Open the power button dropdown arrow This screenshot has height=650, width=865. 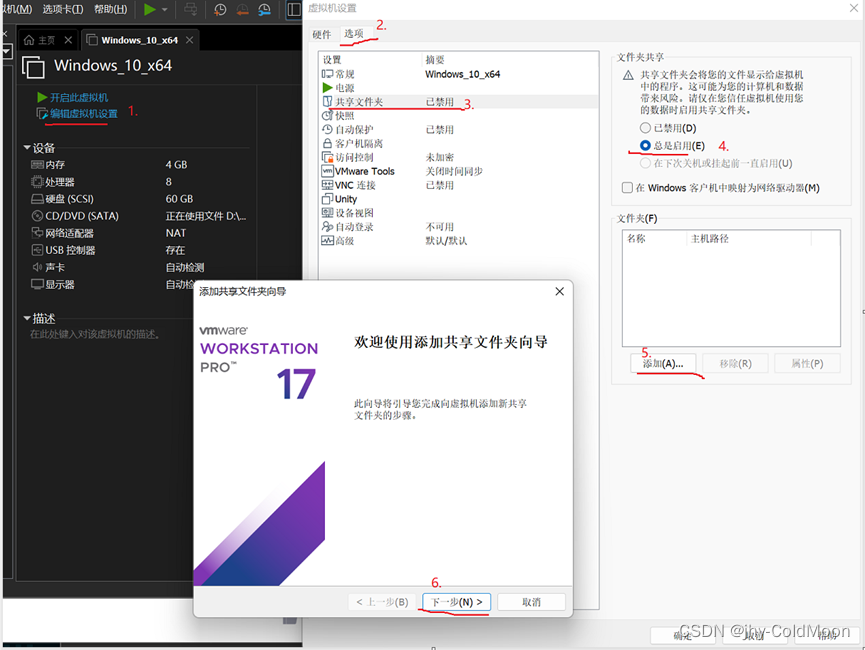[162, 10]
